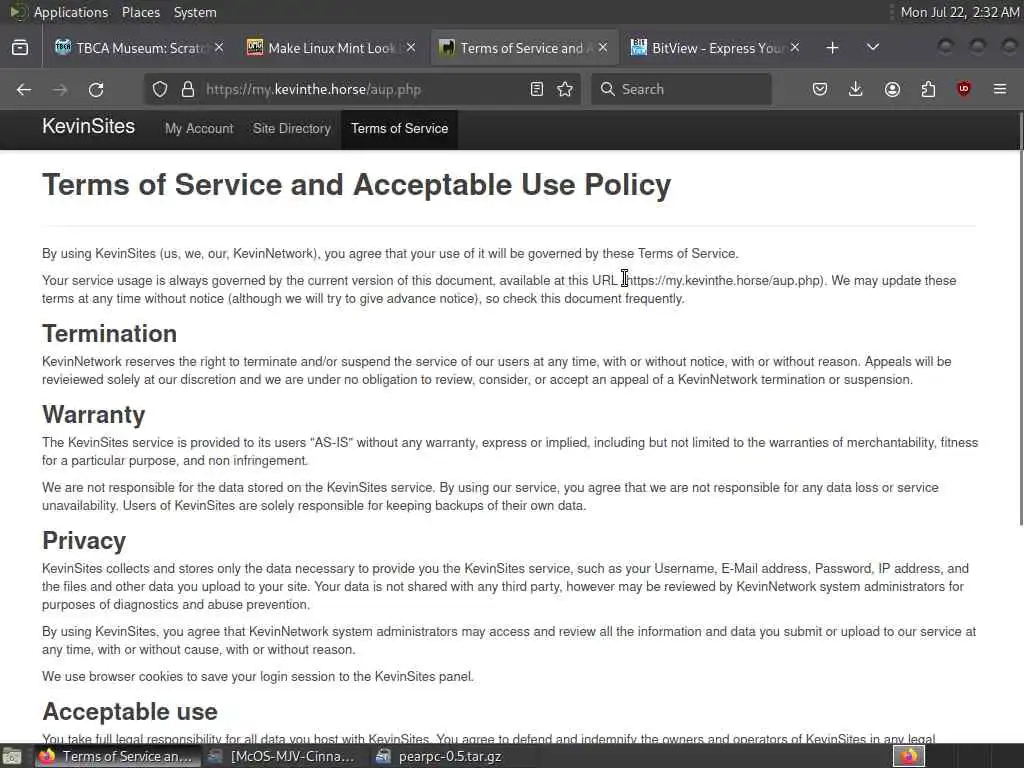Click the browser Back arrow
Viewport: 1024px width, 768px height.
pos(24,89)
